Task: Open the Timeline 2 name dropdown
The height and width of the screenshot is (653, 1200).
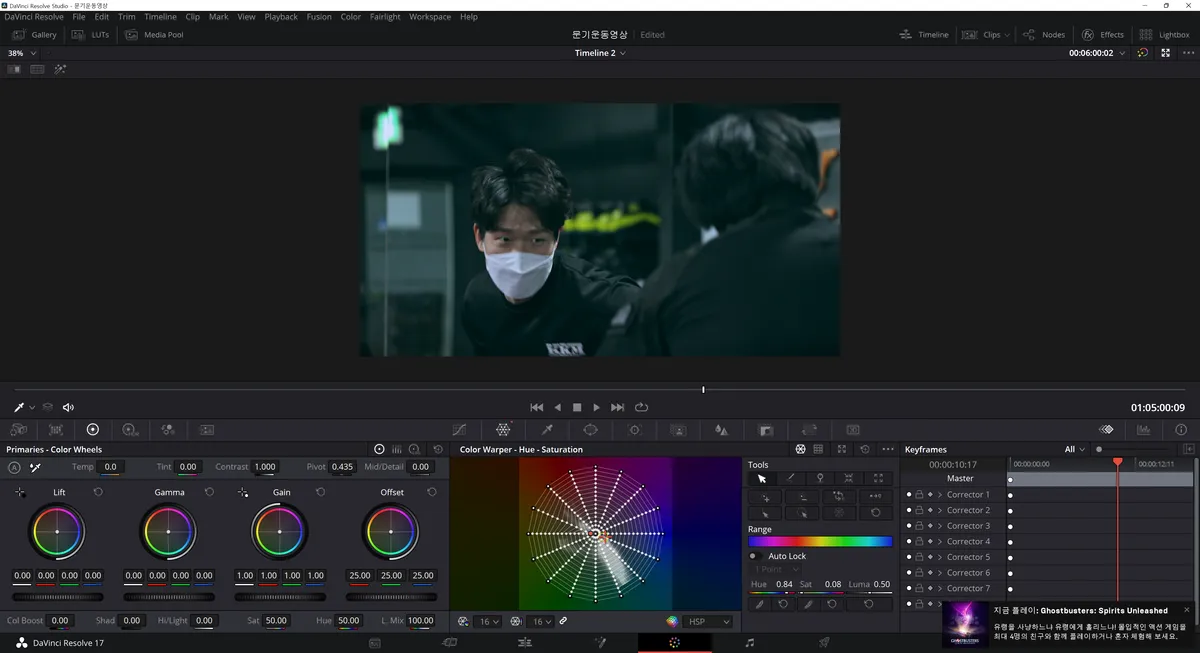Action: point(601,53)
